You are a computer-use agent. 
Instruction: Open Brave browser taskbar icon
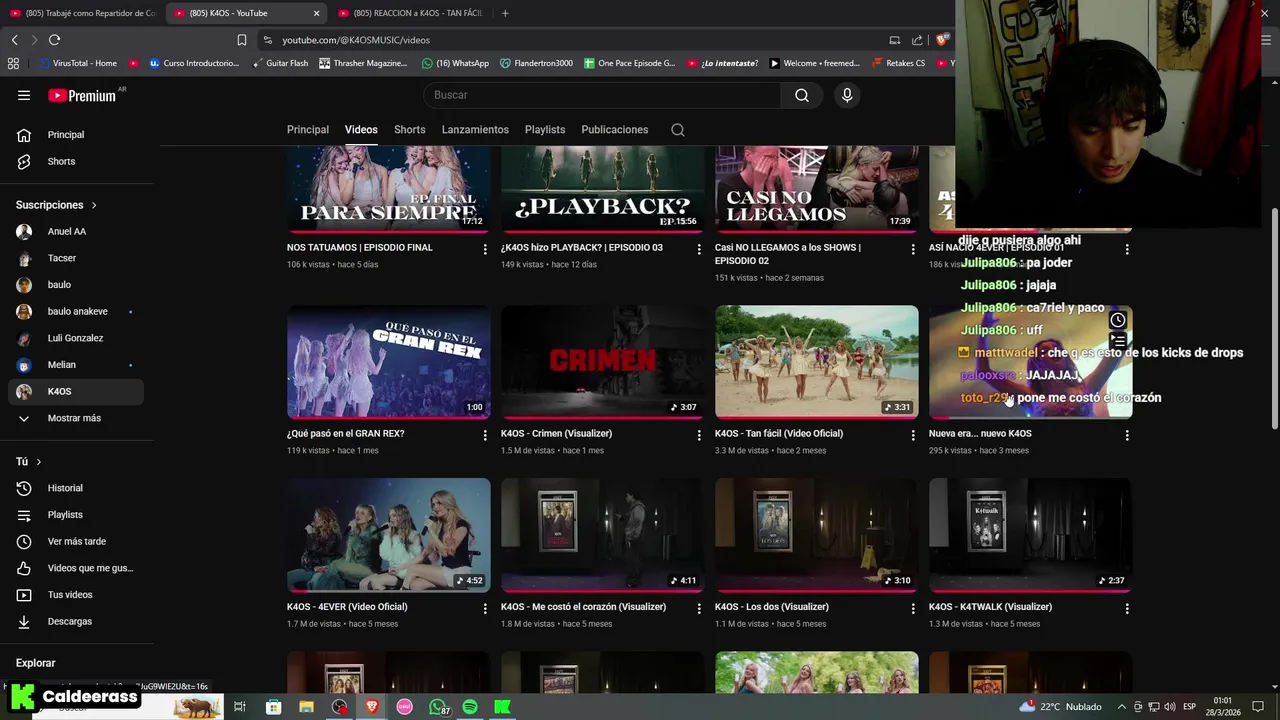[x=372, y=707]
